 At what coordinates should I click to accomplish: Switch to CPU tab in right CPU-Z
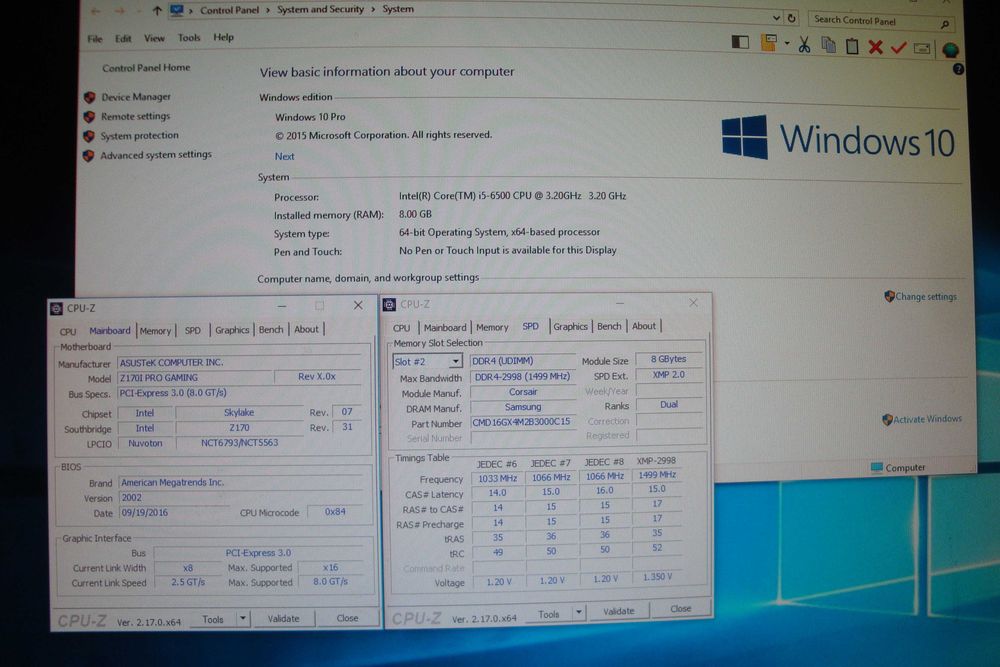[x=402, y=328]
